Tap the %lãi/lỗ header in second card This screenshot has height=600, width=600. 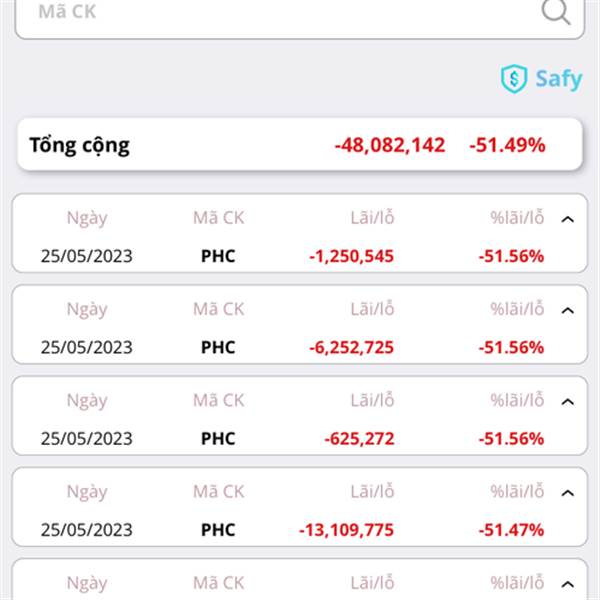(x=517, y=309)
